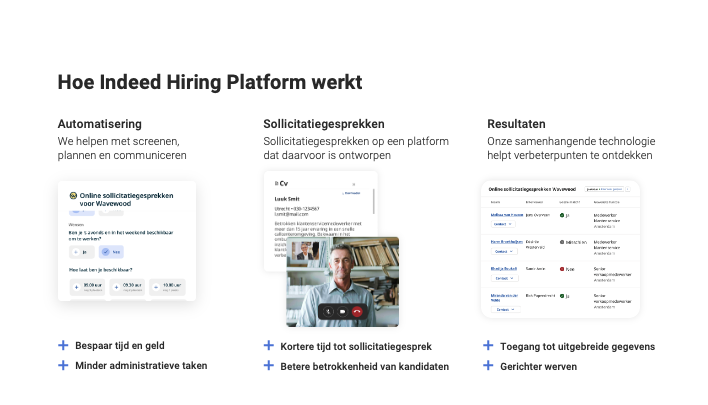Open Contact dropdown under Khadija's name

click(x=504, y=278)
